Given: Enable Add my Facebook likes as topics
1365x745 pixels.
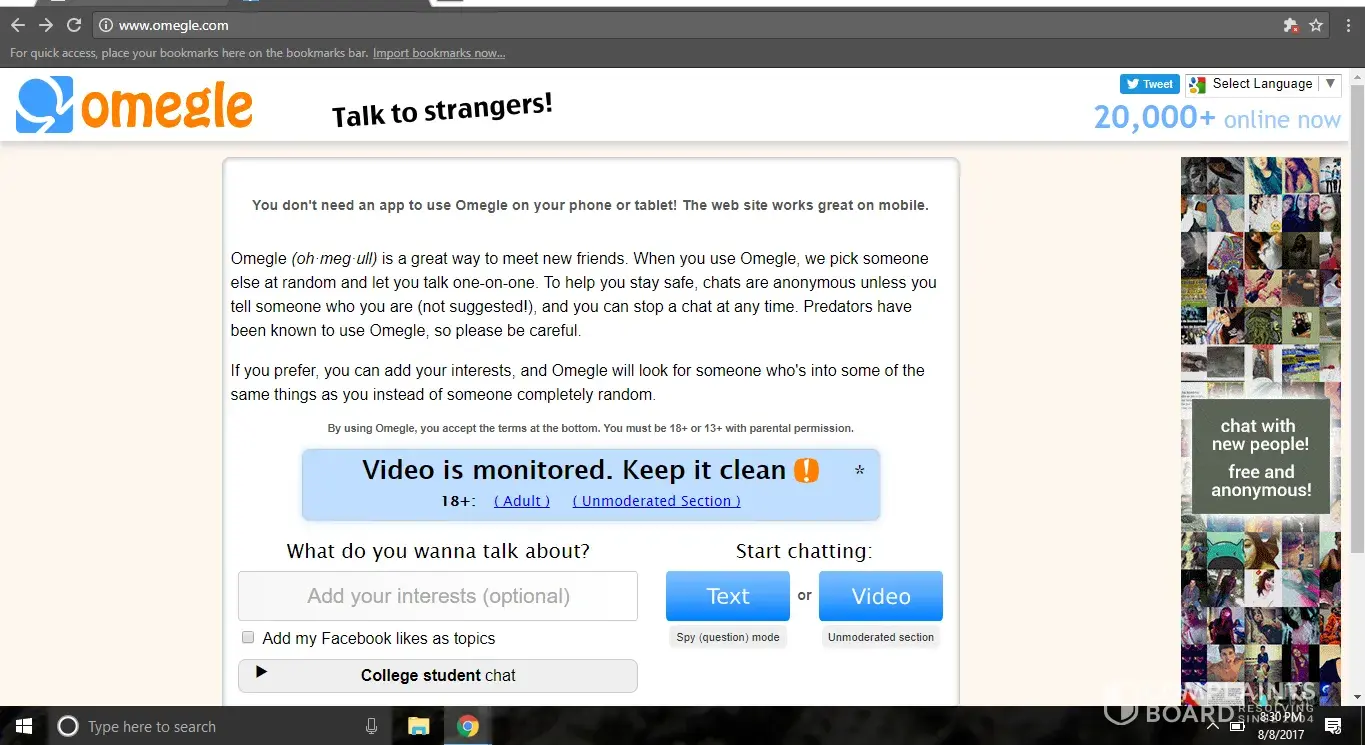Looking at the screenshot, I should [x=248, y=638].
